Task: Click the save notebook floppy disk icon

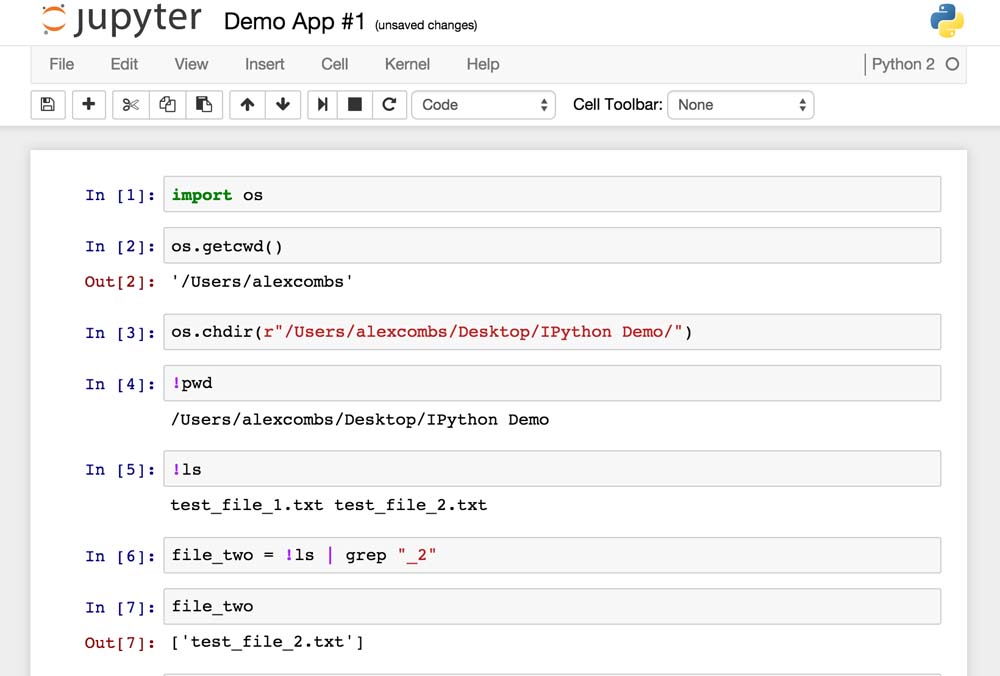Action: coord(47,105)
